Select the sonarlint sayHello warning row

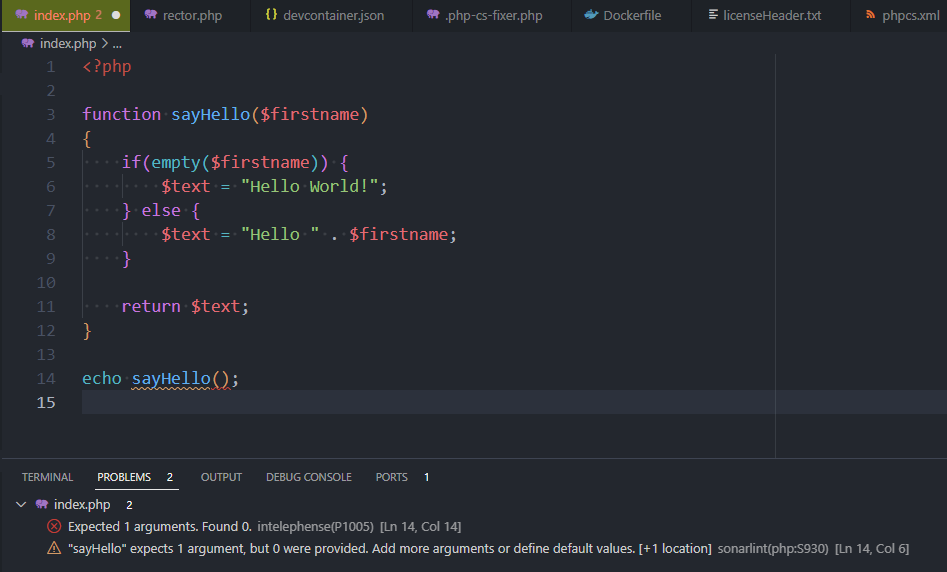[474, 548]
